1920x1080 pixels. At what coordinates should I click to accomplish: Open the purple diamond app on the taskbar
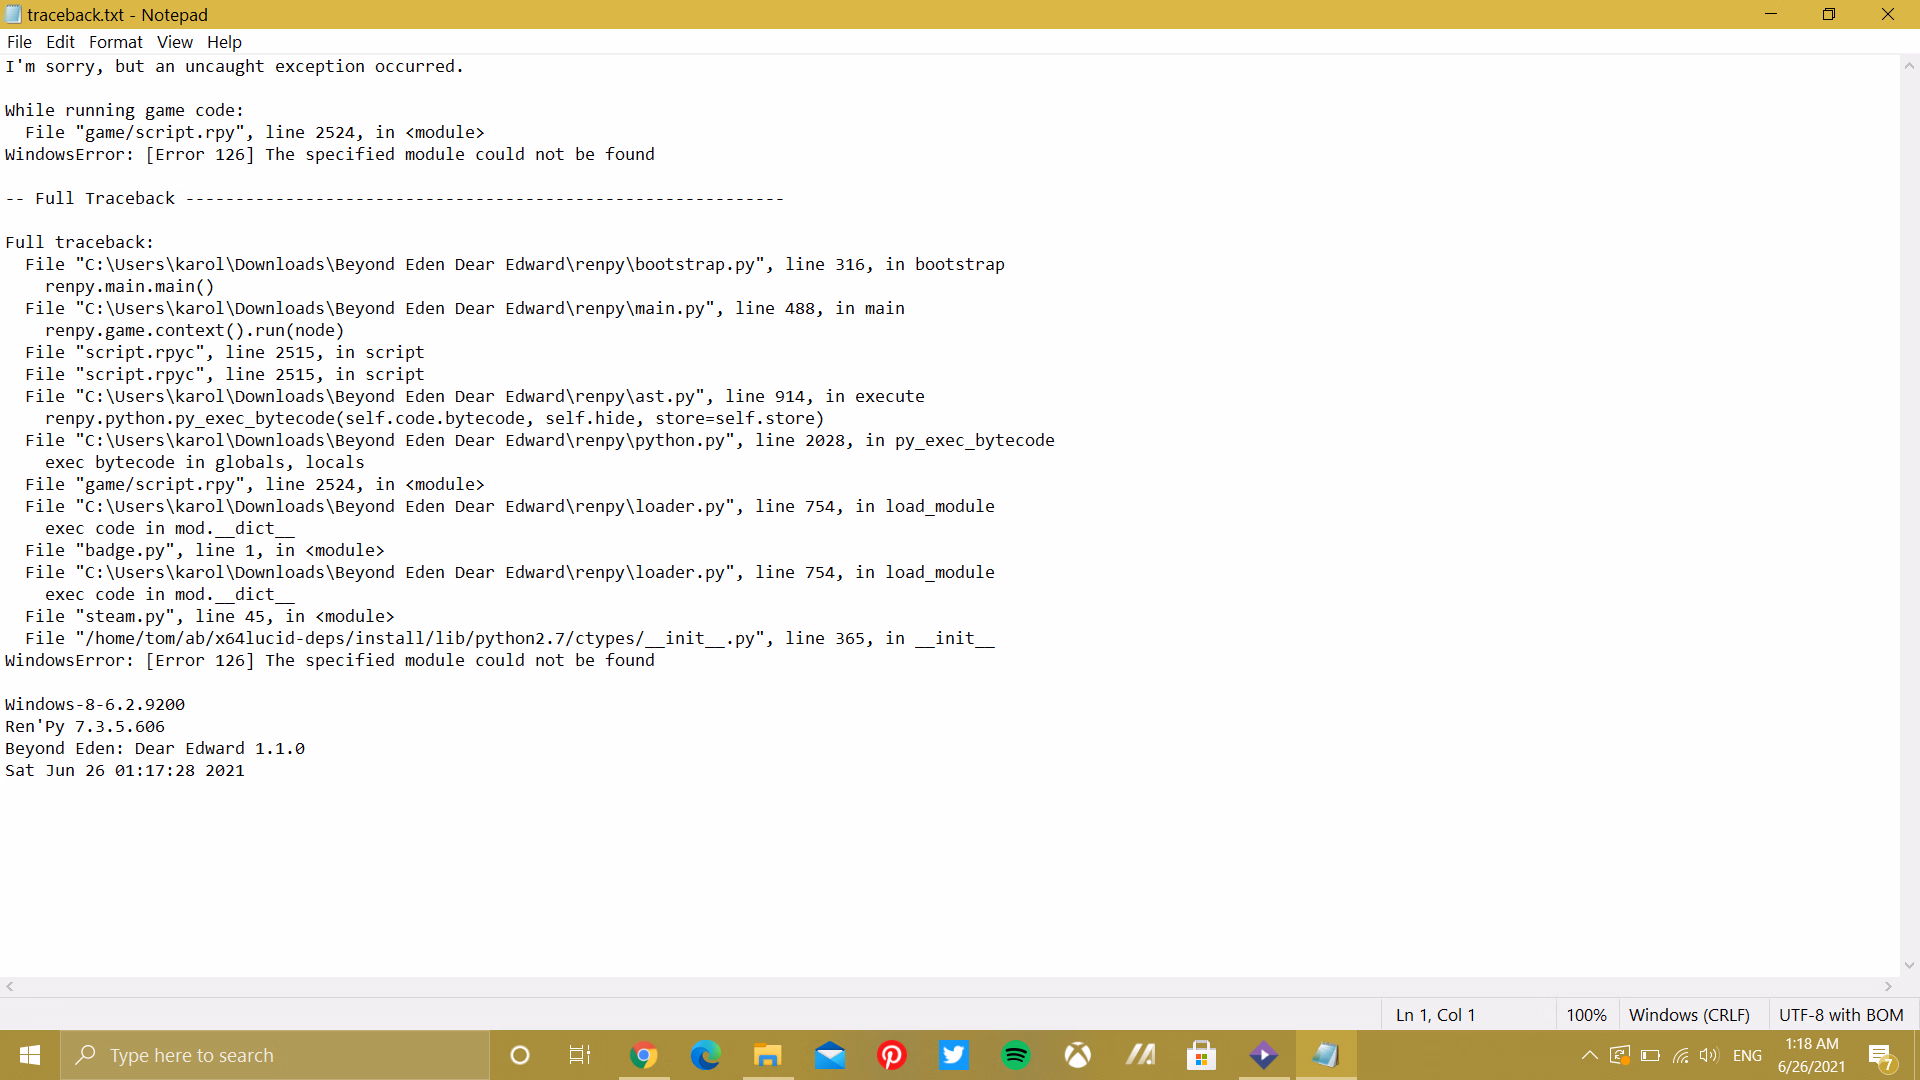coord(1263,1055)
